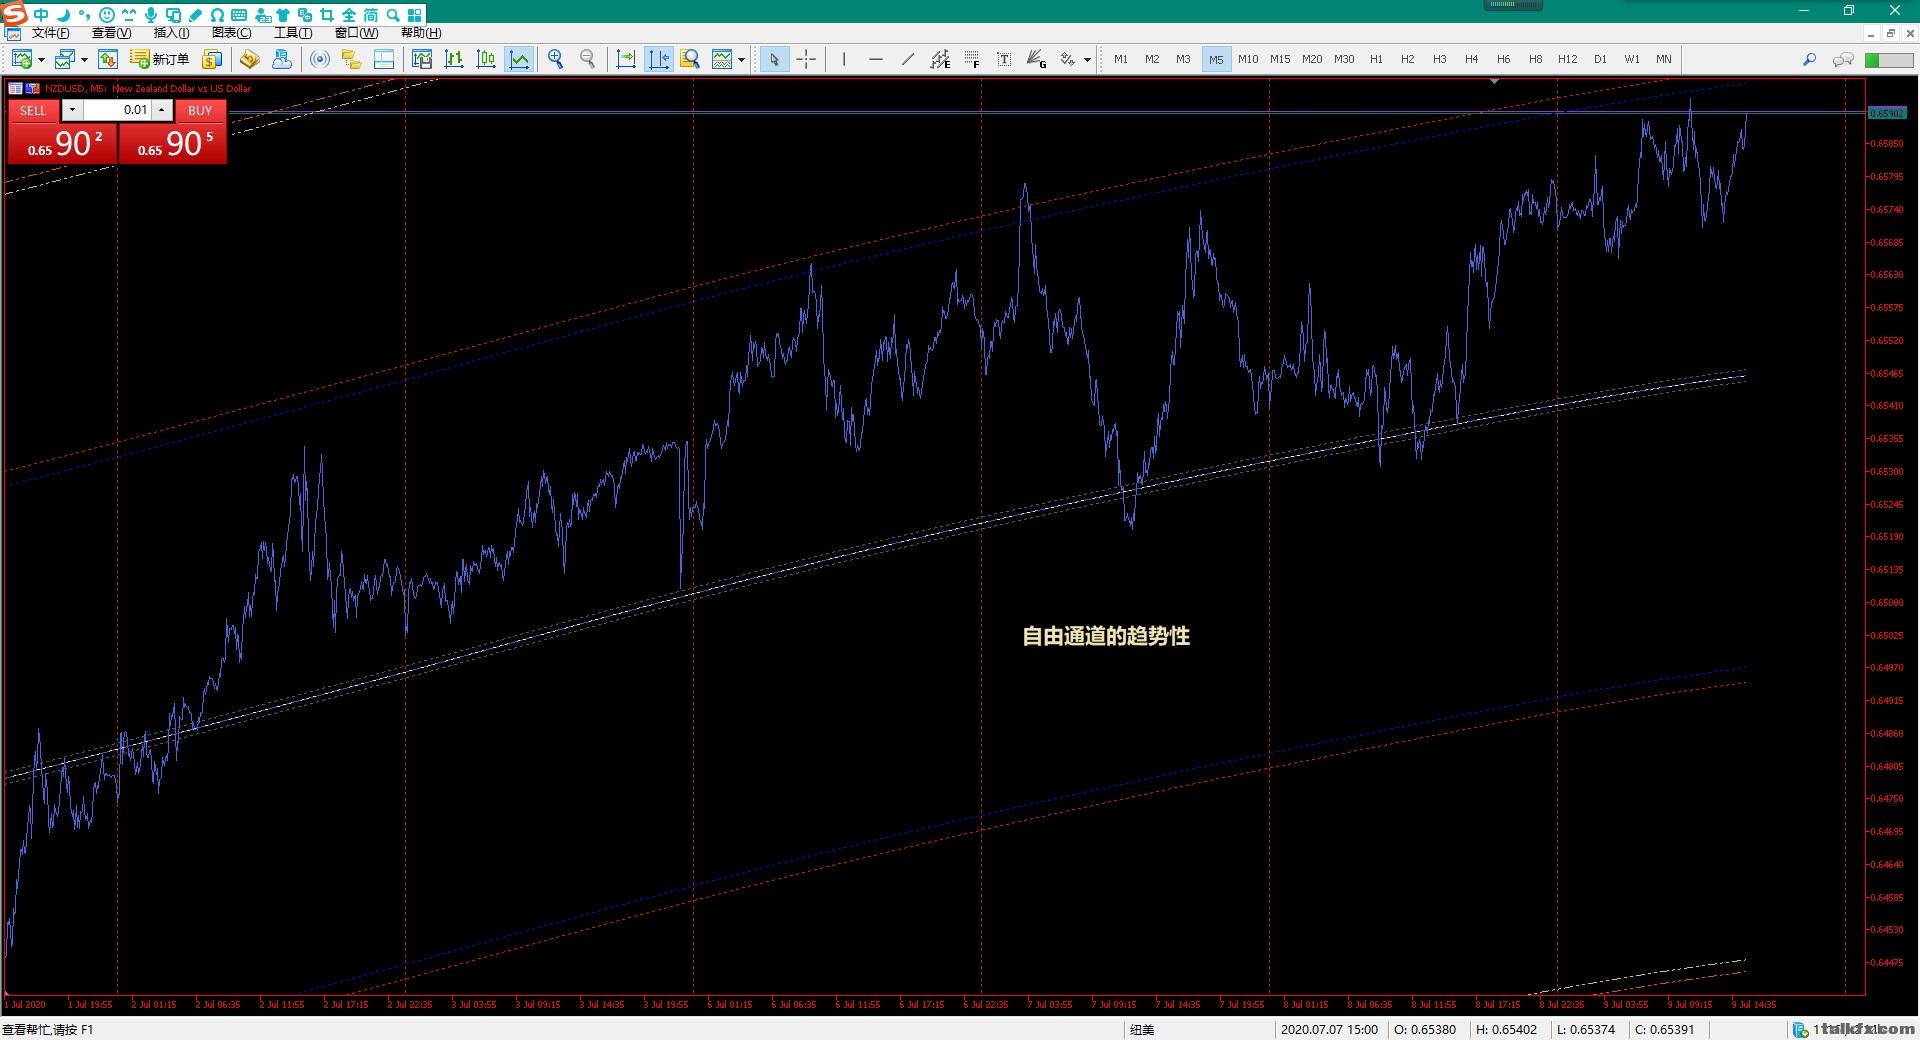The image size is (1920, 1040).
Task: Switch timeframe to H4
Action: click(x=1471, y=60)
